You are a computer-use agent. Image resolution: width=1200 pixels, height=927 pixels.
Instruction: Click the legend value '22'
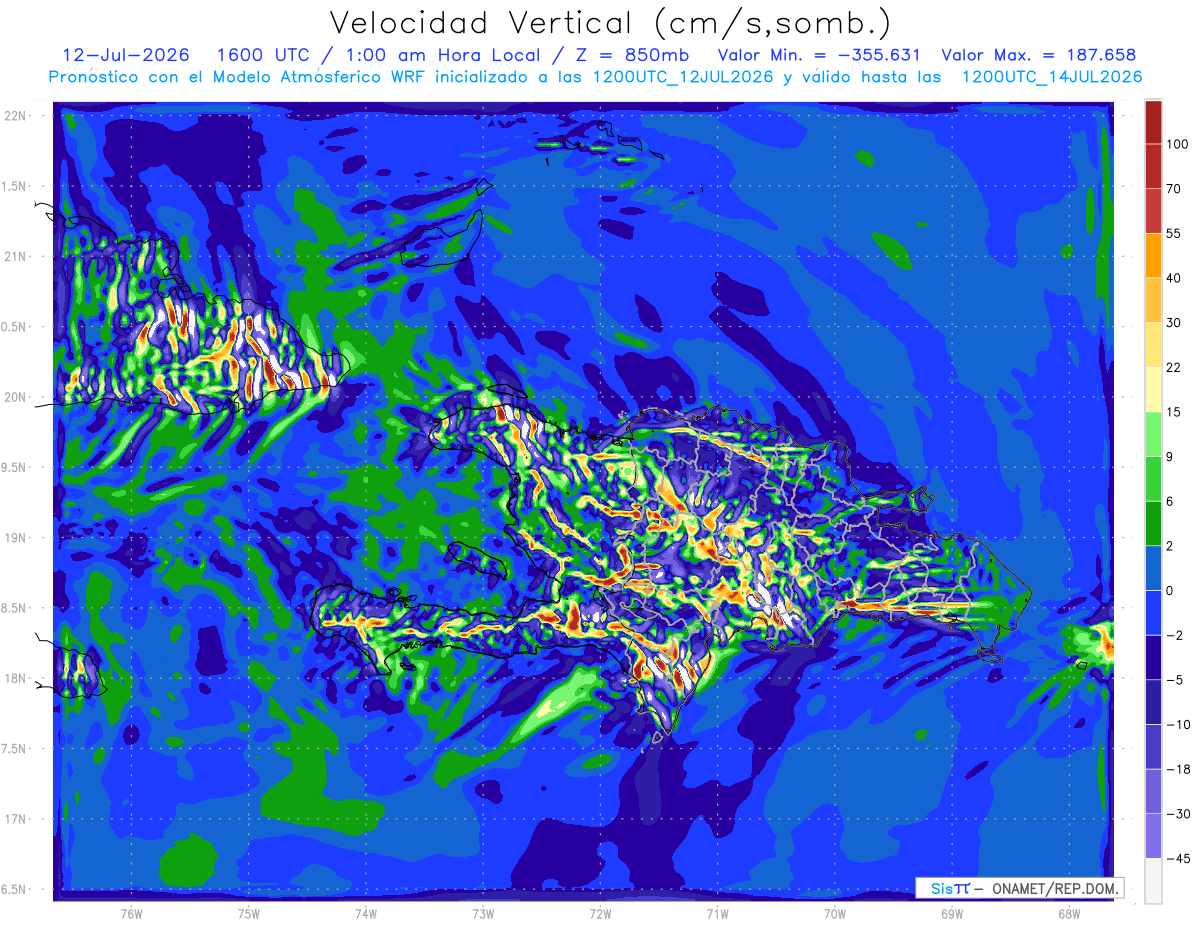tap(1173, 367)
